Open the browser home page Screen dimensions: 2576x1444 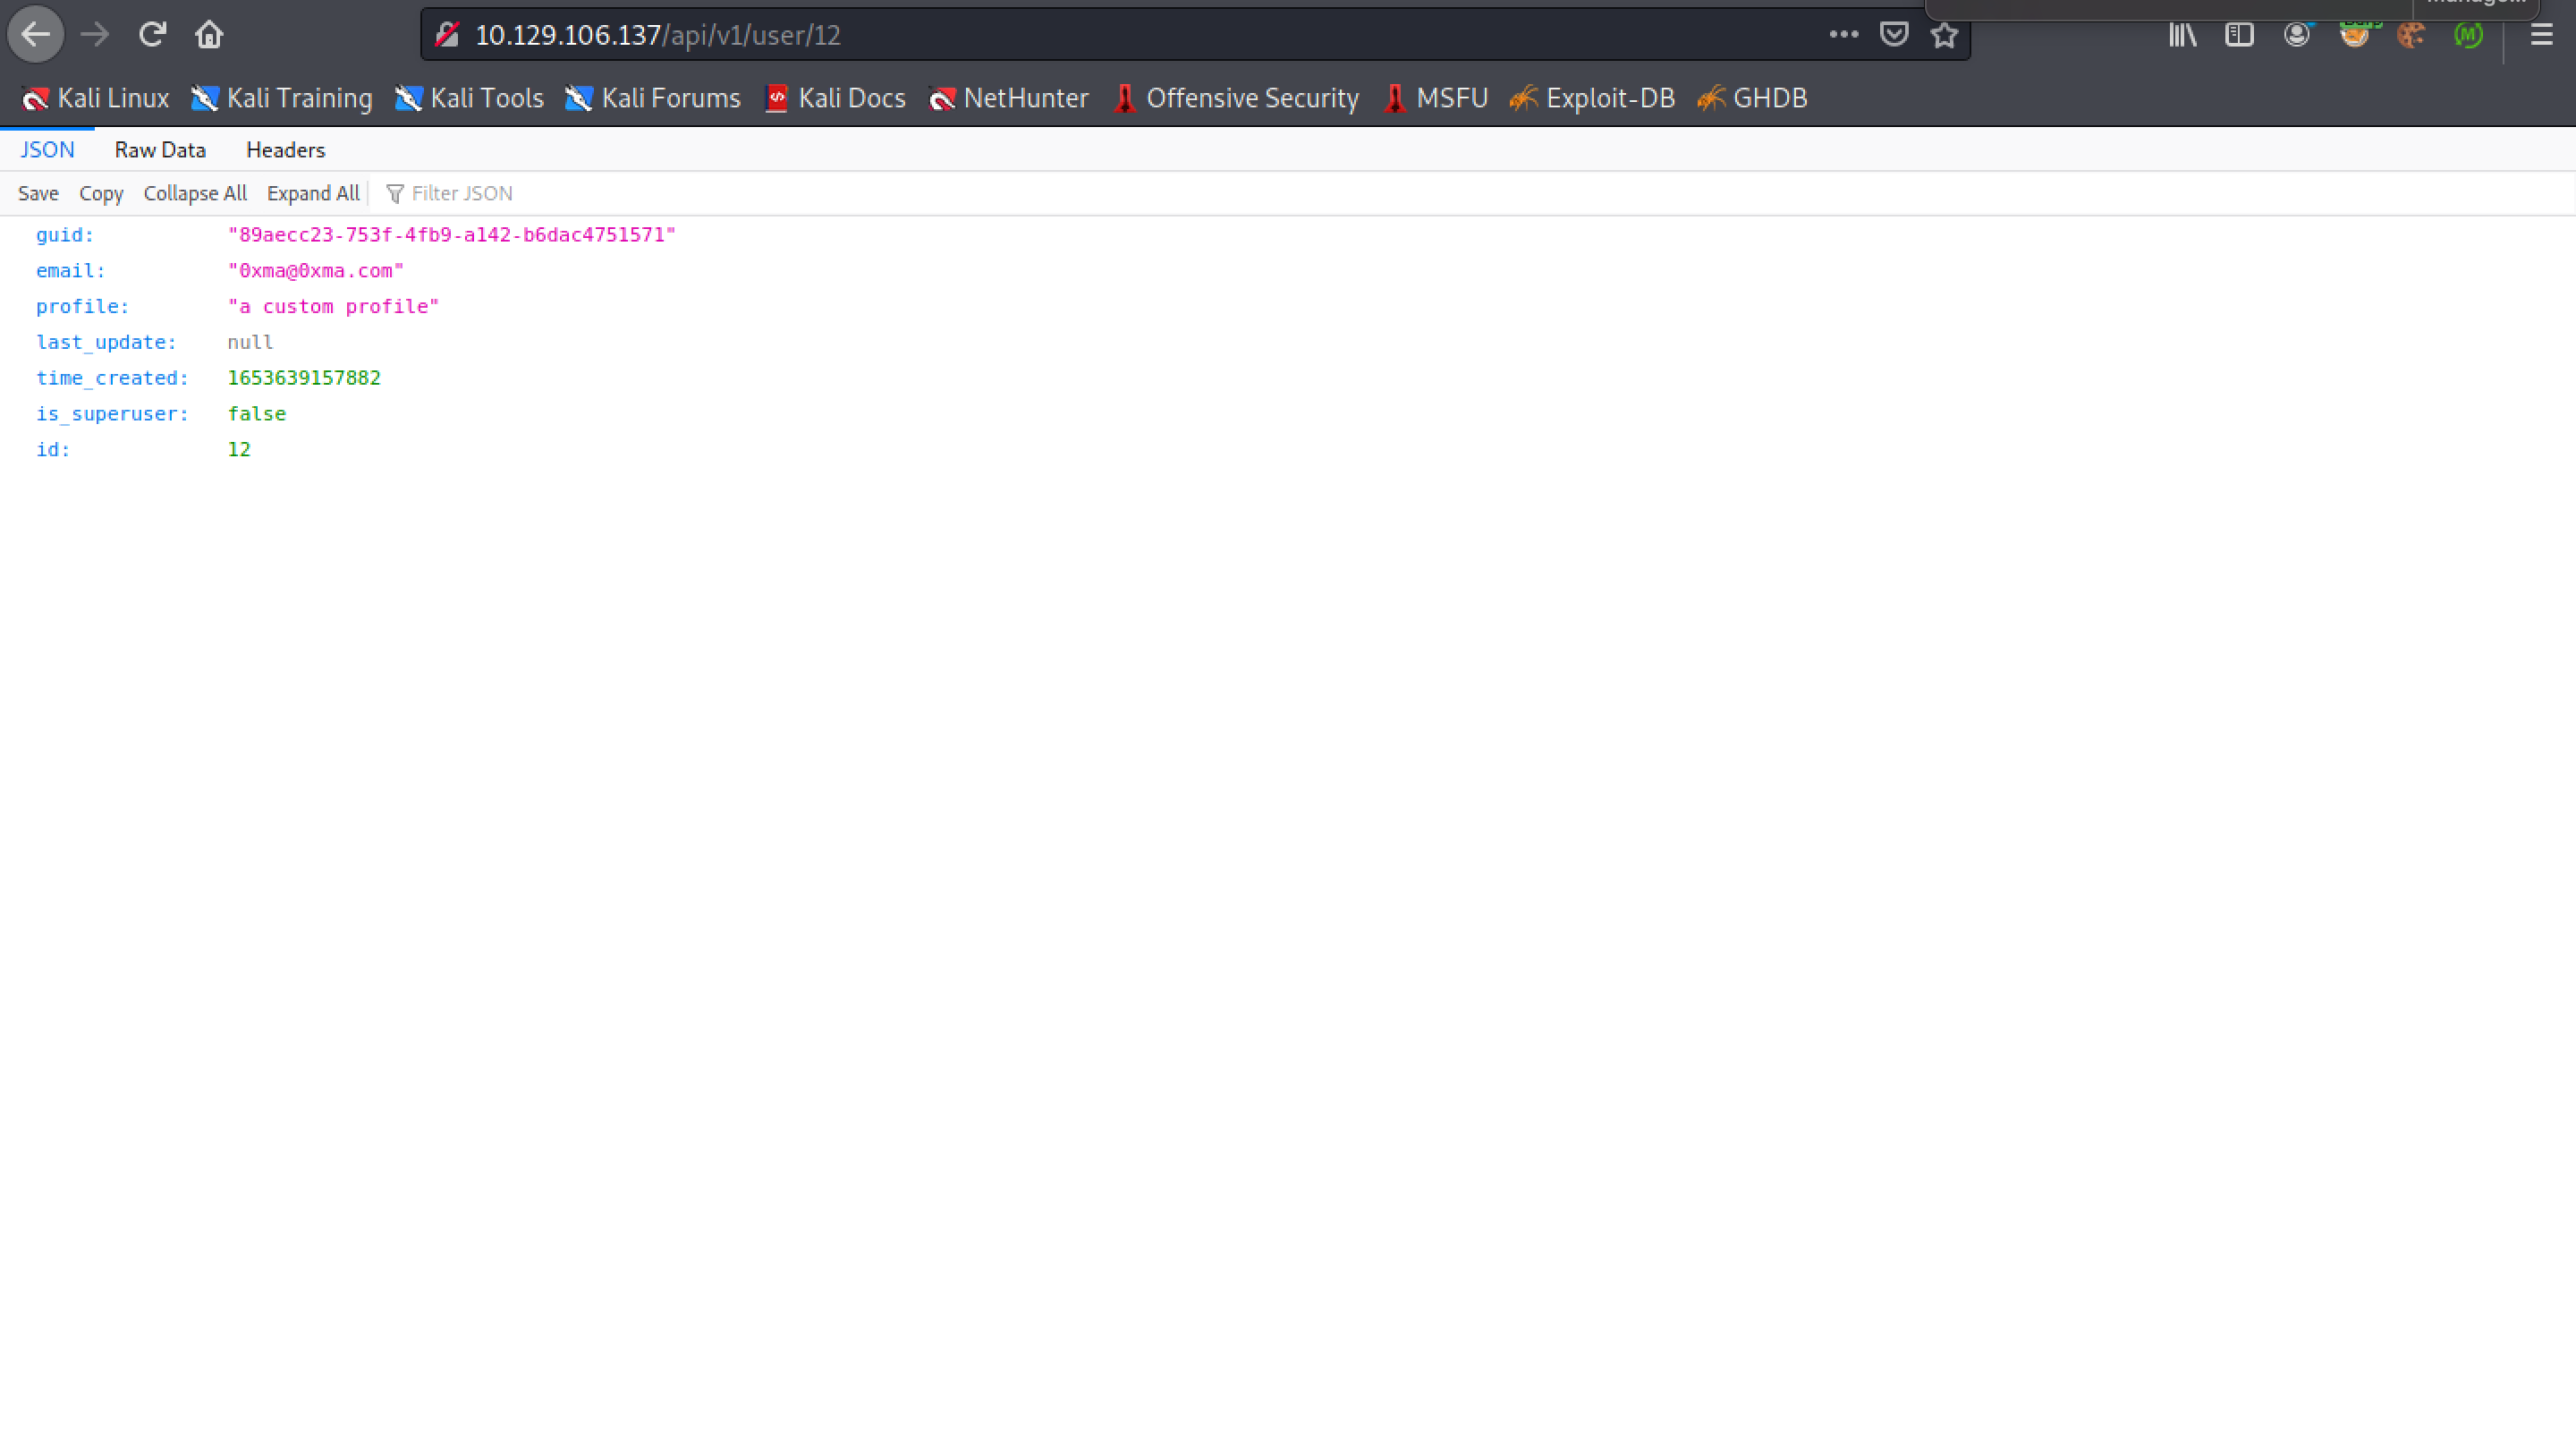(x=209, y=35)
